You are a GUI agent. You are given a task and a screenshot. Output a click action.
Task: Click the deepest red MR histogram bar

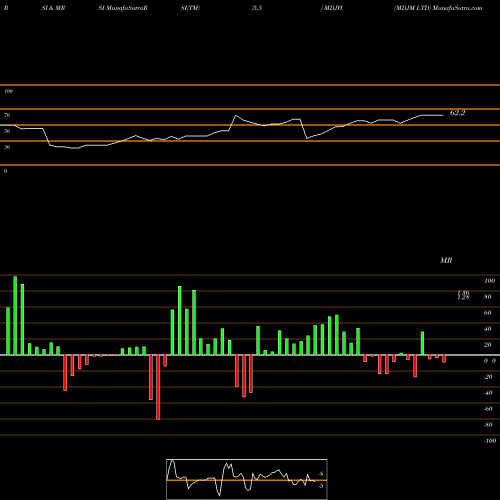(158, 387)
